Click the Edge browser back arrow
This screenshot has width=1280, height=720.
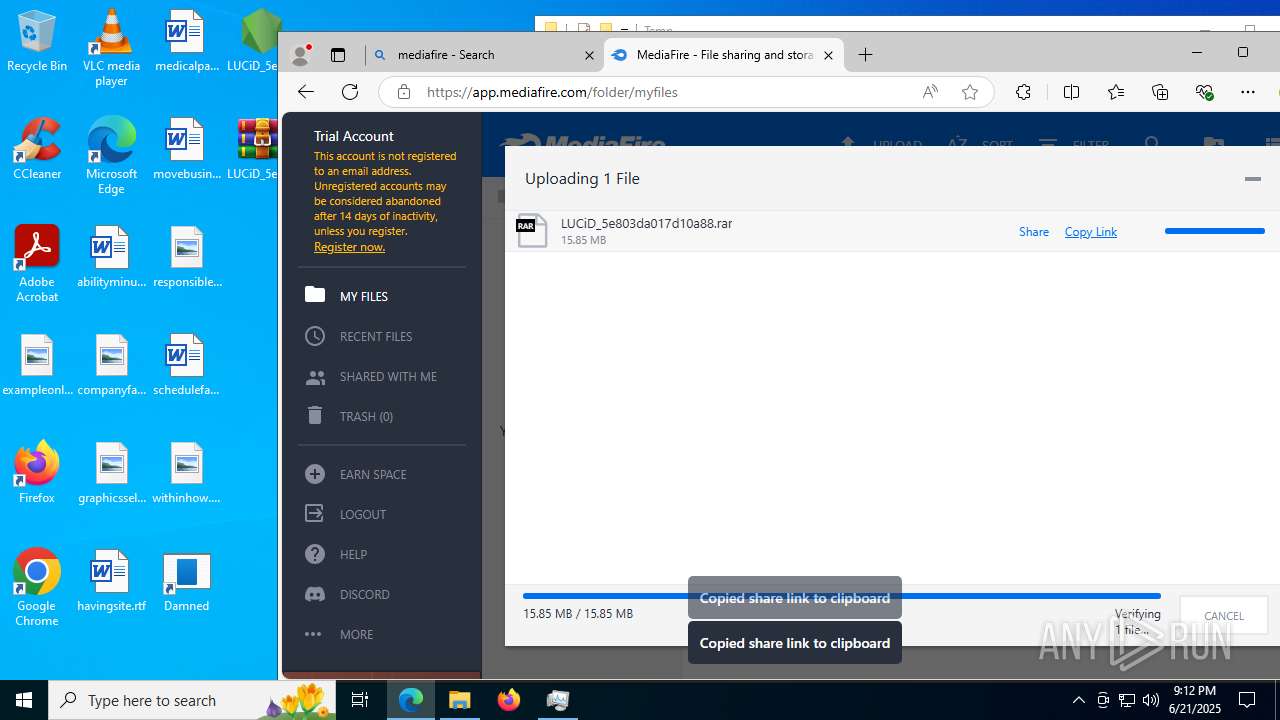[306, 92]
